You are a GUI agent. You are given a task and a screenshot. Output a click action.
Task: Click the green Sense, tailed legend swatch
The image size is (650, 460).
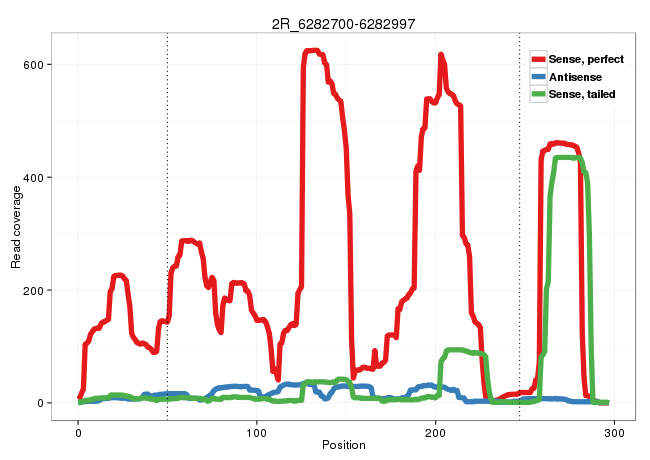pos(539,94)
